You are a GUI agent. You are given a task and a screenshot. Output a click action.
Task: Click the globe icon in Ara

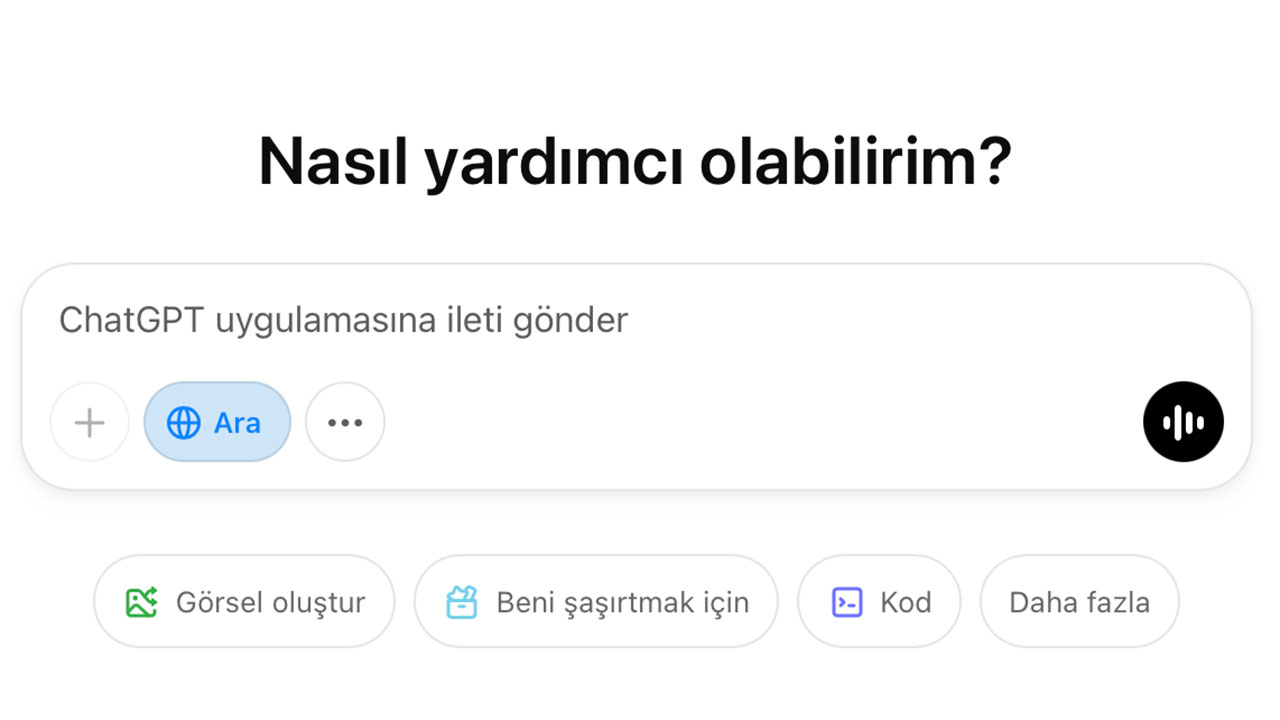pyautogui.click(x=183, y=422)
